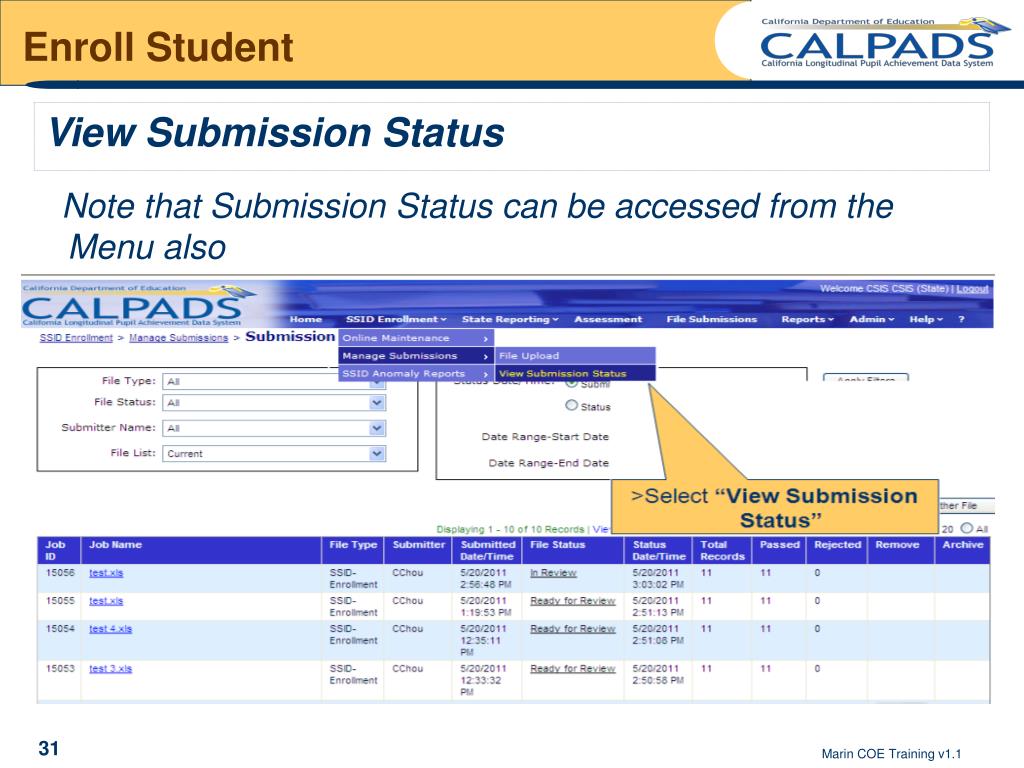Open the Reports menu
The image size is (1024, 768).
pos(807,319)
